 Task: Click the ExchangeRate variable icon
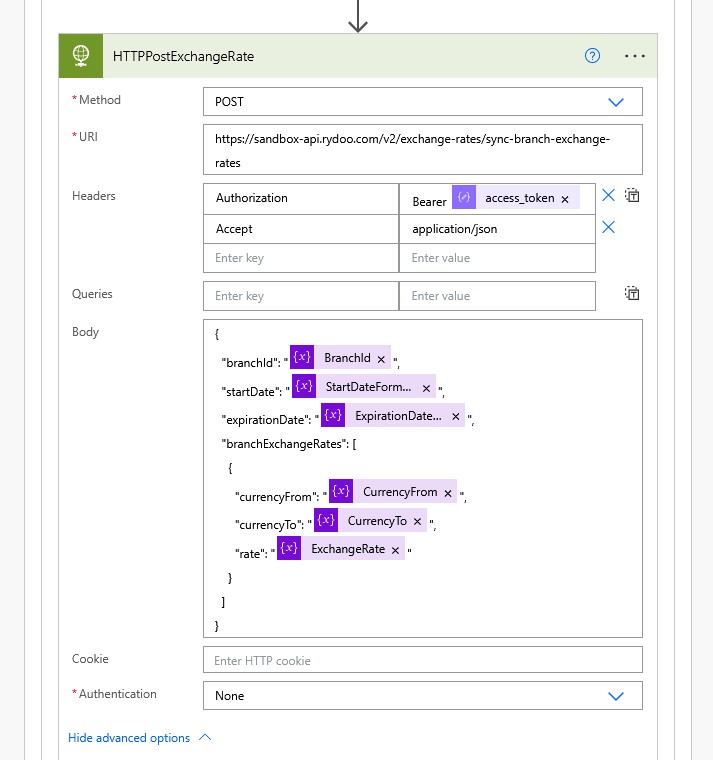tap(289, 548)
